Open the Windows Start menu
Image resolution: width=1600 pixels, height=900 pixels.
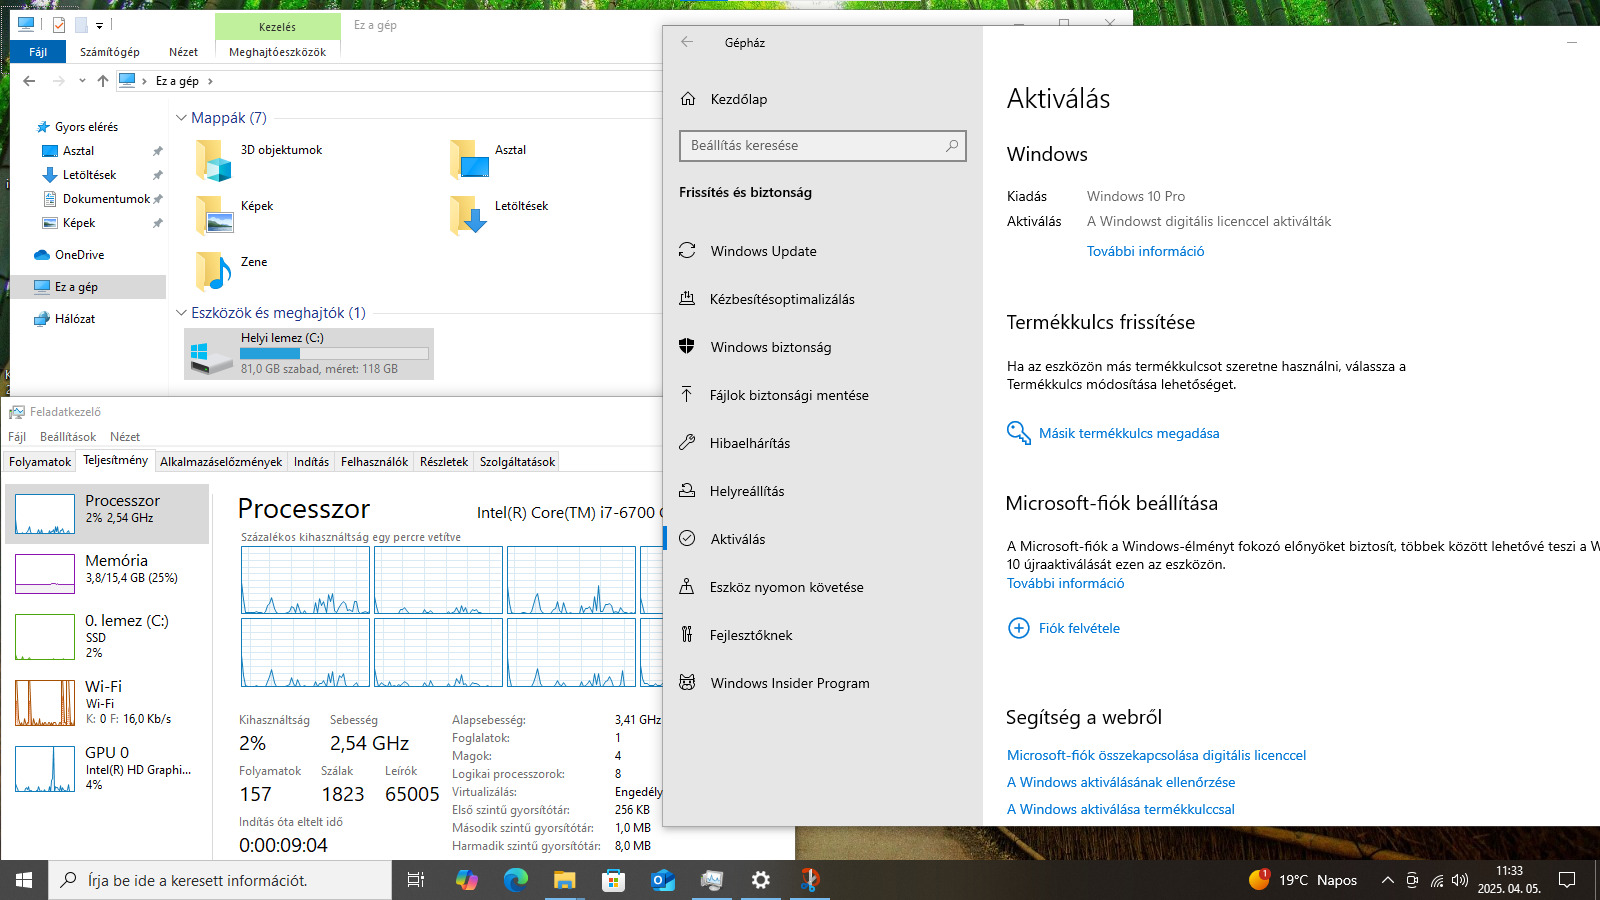coord(24,880)
